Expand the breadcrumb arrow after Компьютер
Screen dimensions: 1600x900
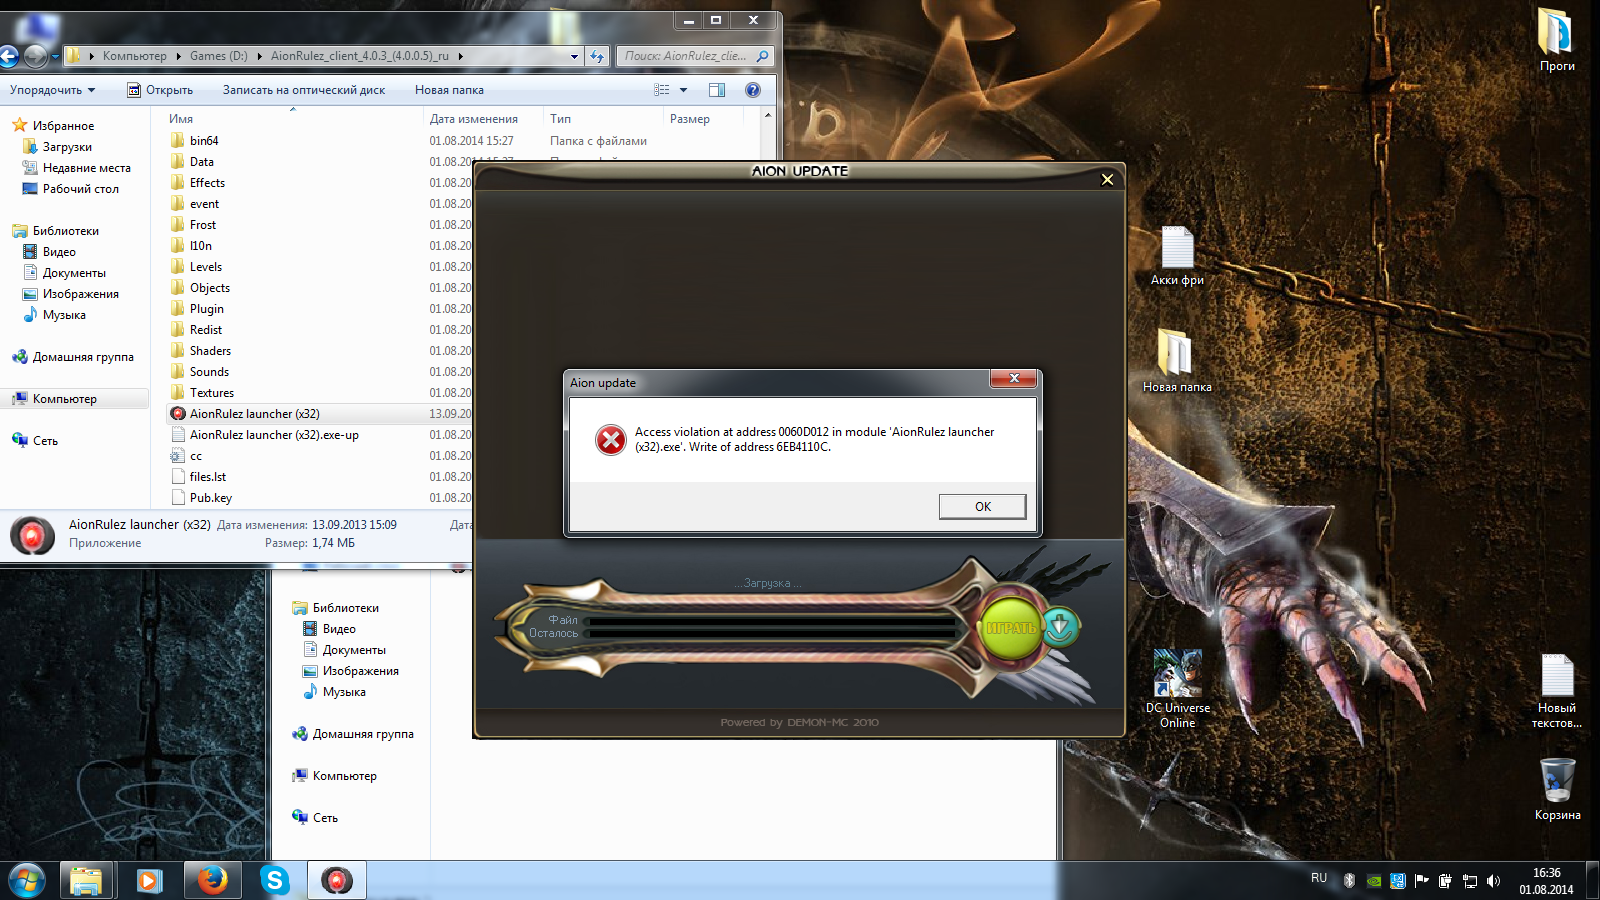[178, 56]
